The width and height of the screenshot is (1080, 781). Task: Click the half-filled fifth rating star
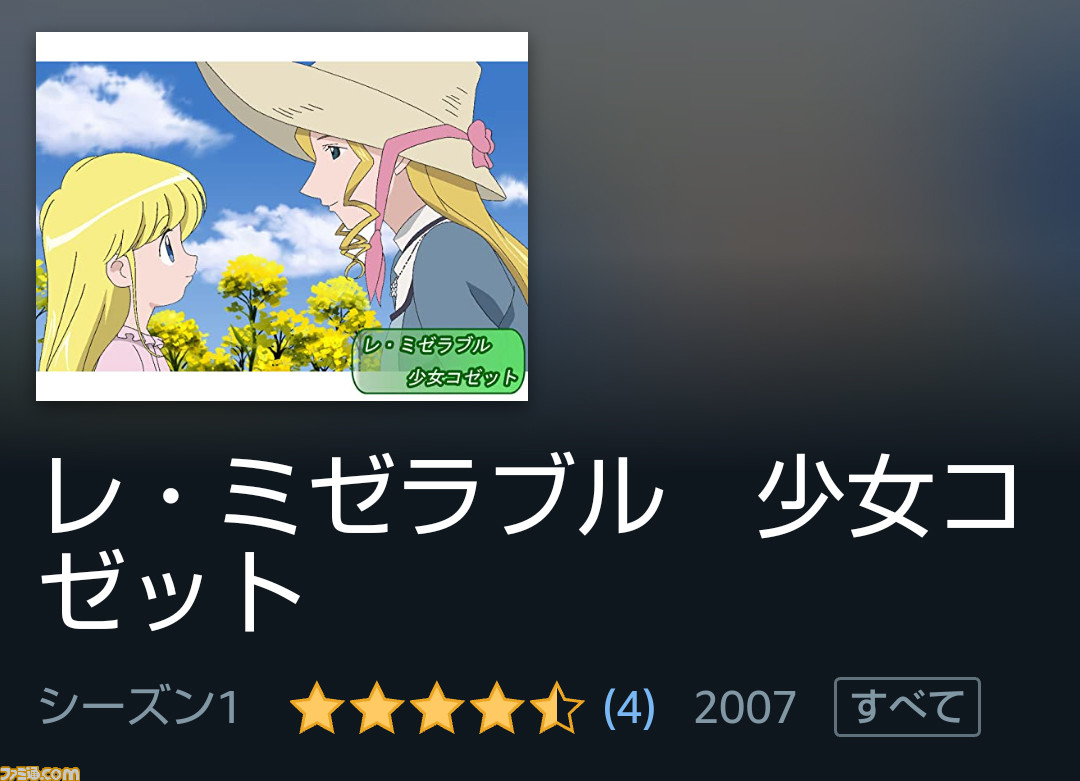coord(557,707)
